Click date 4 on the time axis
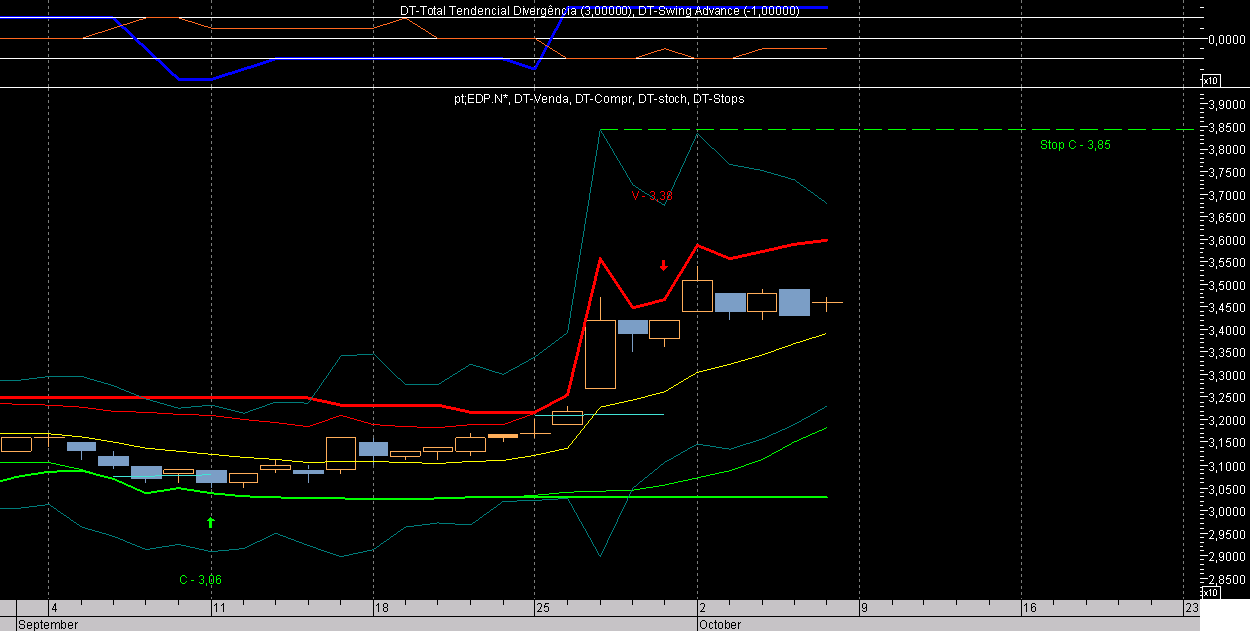This screenshot has width=1250, height=631. point(54,608)
